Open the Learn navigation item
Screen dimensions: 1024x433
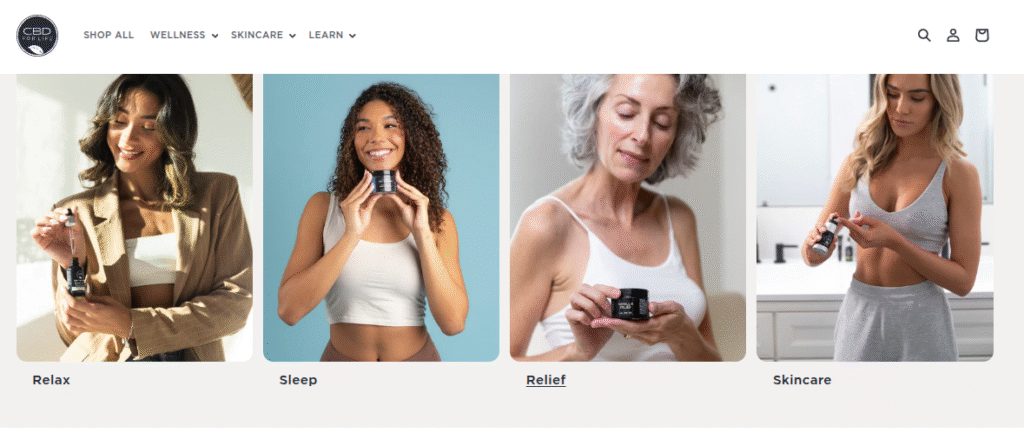[x=326, y=35]
